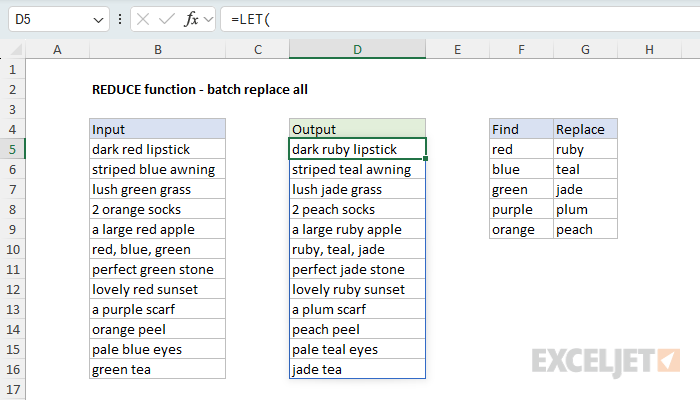Select cell 'a purple scarf'
This screenshot has height=400, width=700.
pyautogui.click(x=158, y=309)
